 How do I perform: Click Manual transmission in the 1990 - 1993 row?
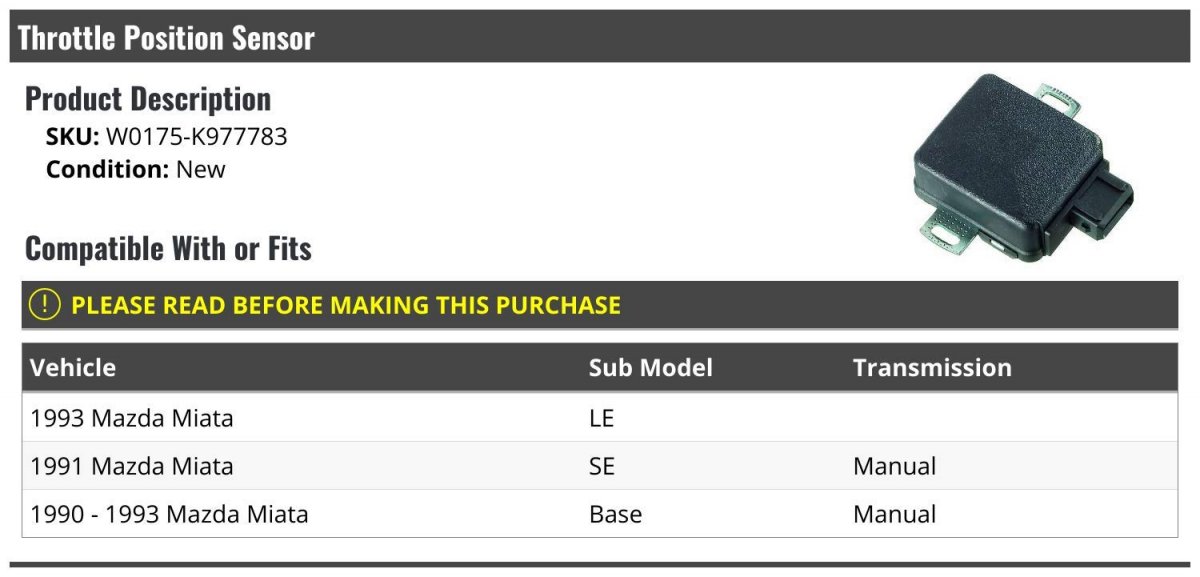tap(895, 514)
